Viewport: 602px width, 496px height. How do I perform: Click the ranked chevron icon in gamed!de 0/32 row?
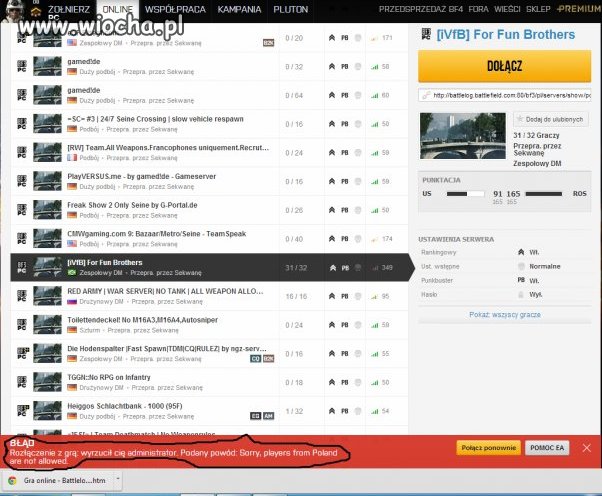(x=332, y=66)
